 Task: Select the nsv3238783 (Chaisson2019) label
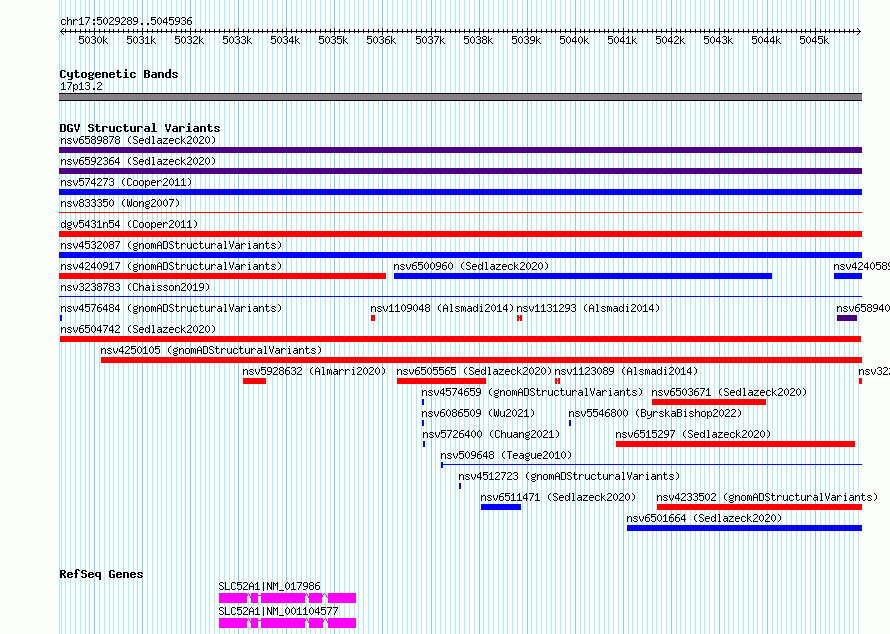point(135,287)
